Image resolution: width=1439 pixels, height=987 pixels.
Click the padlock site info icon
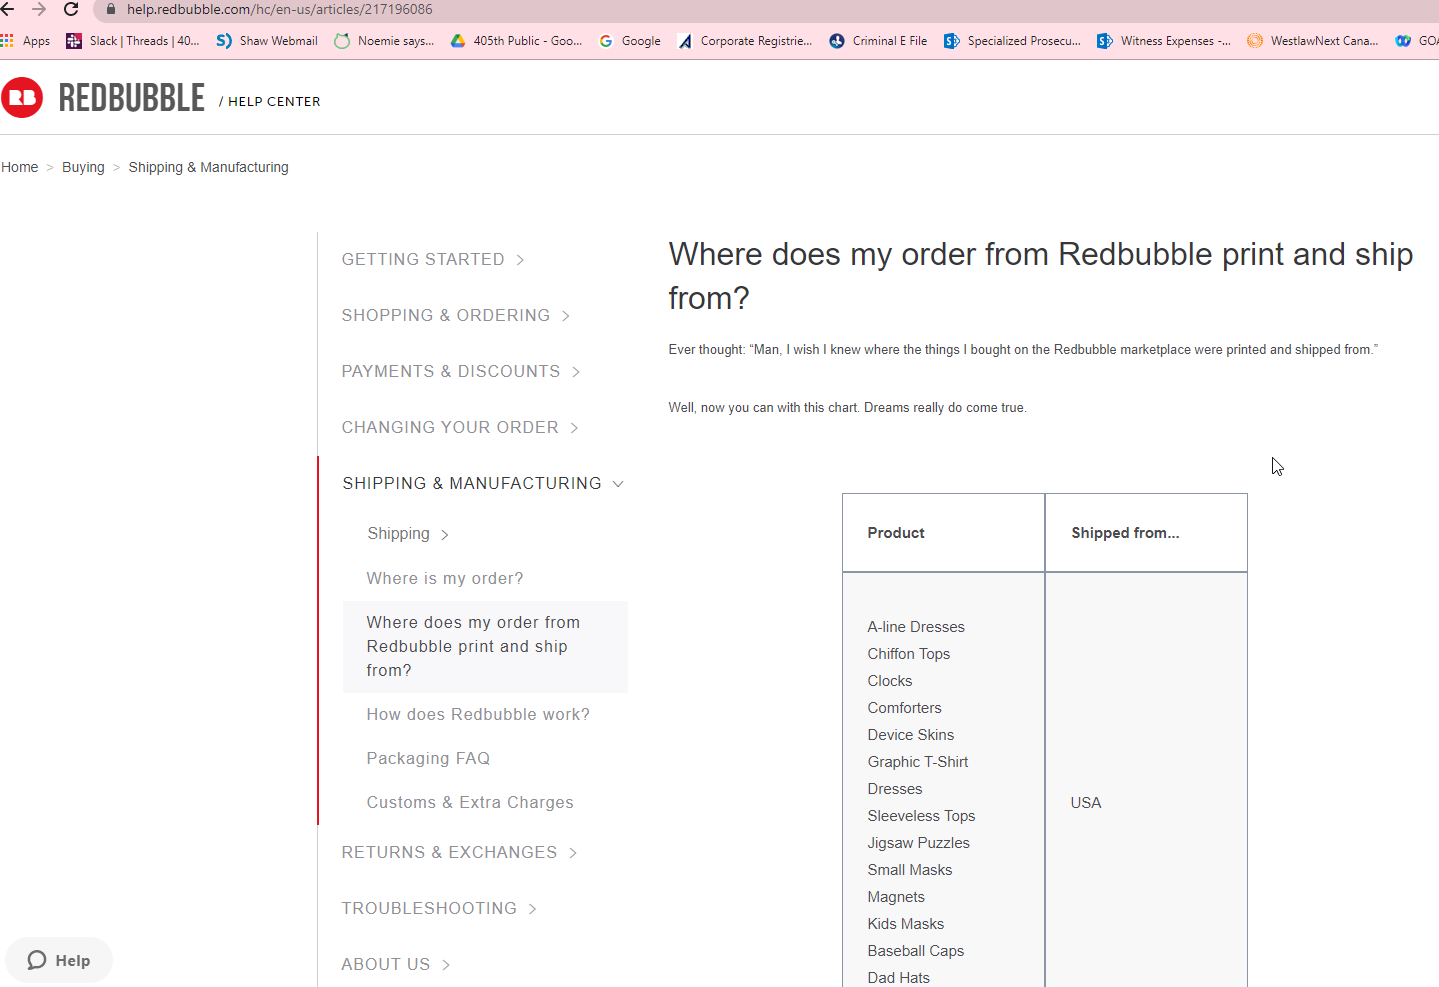pyautogui.click(x=111, y=9)
